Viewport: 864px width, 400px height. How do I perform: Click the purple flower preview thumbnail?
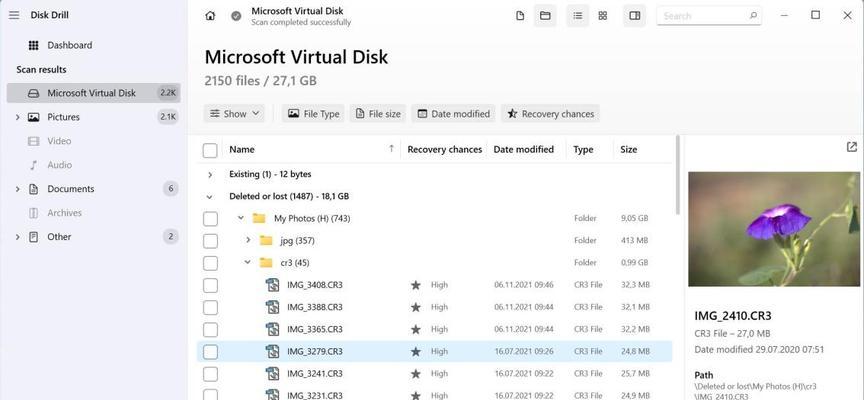[774, 229]
